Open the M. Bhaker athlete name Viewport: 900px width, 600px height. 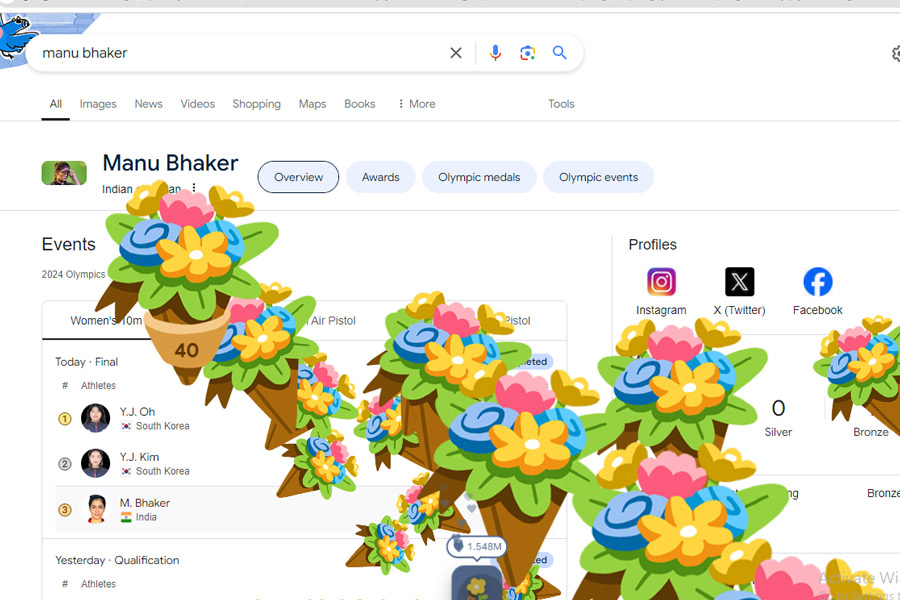[x=145, y=503]
